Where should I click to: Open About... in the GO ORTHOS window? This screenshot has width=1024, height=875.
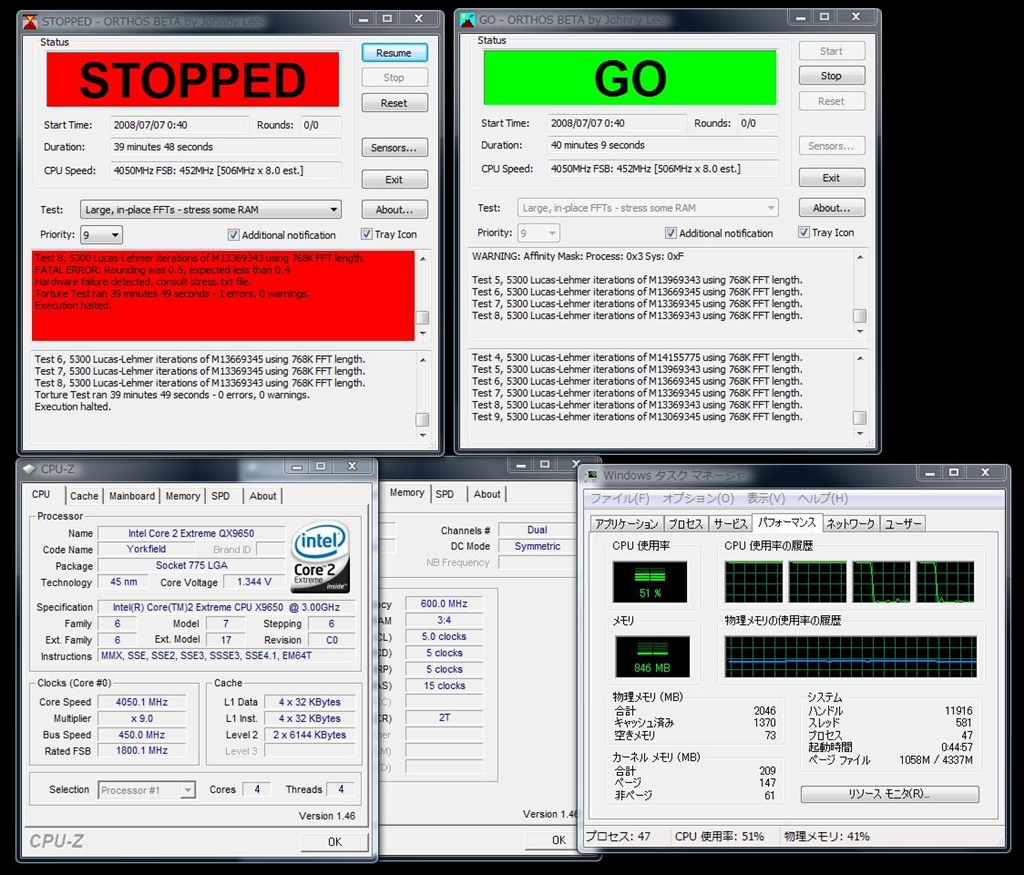click(831, 208)
